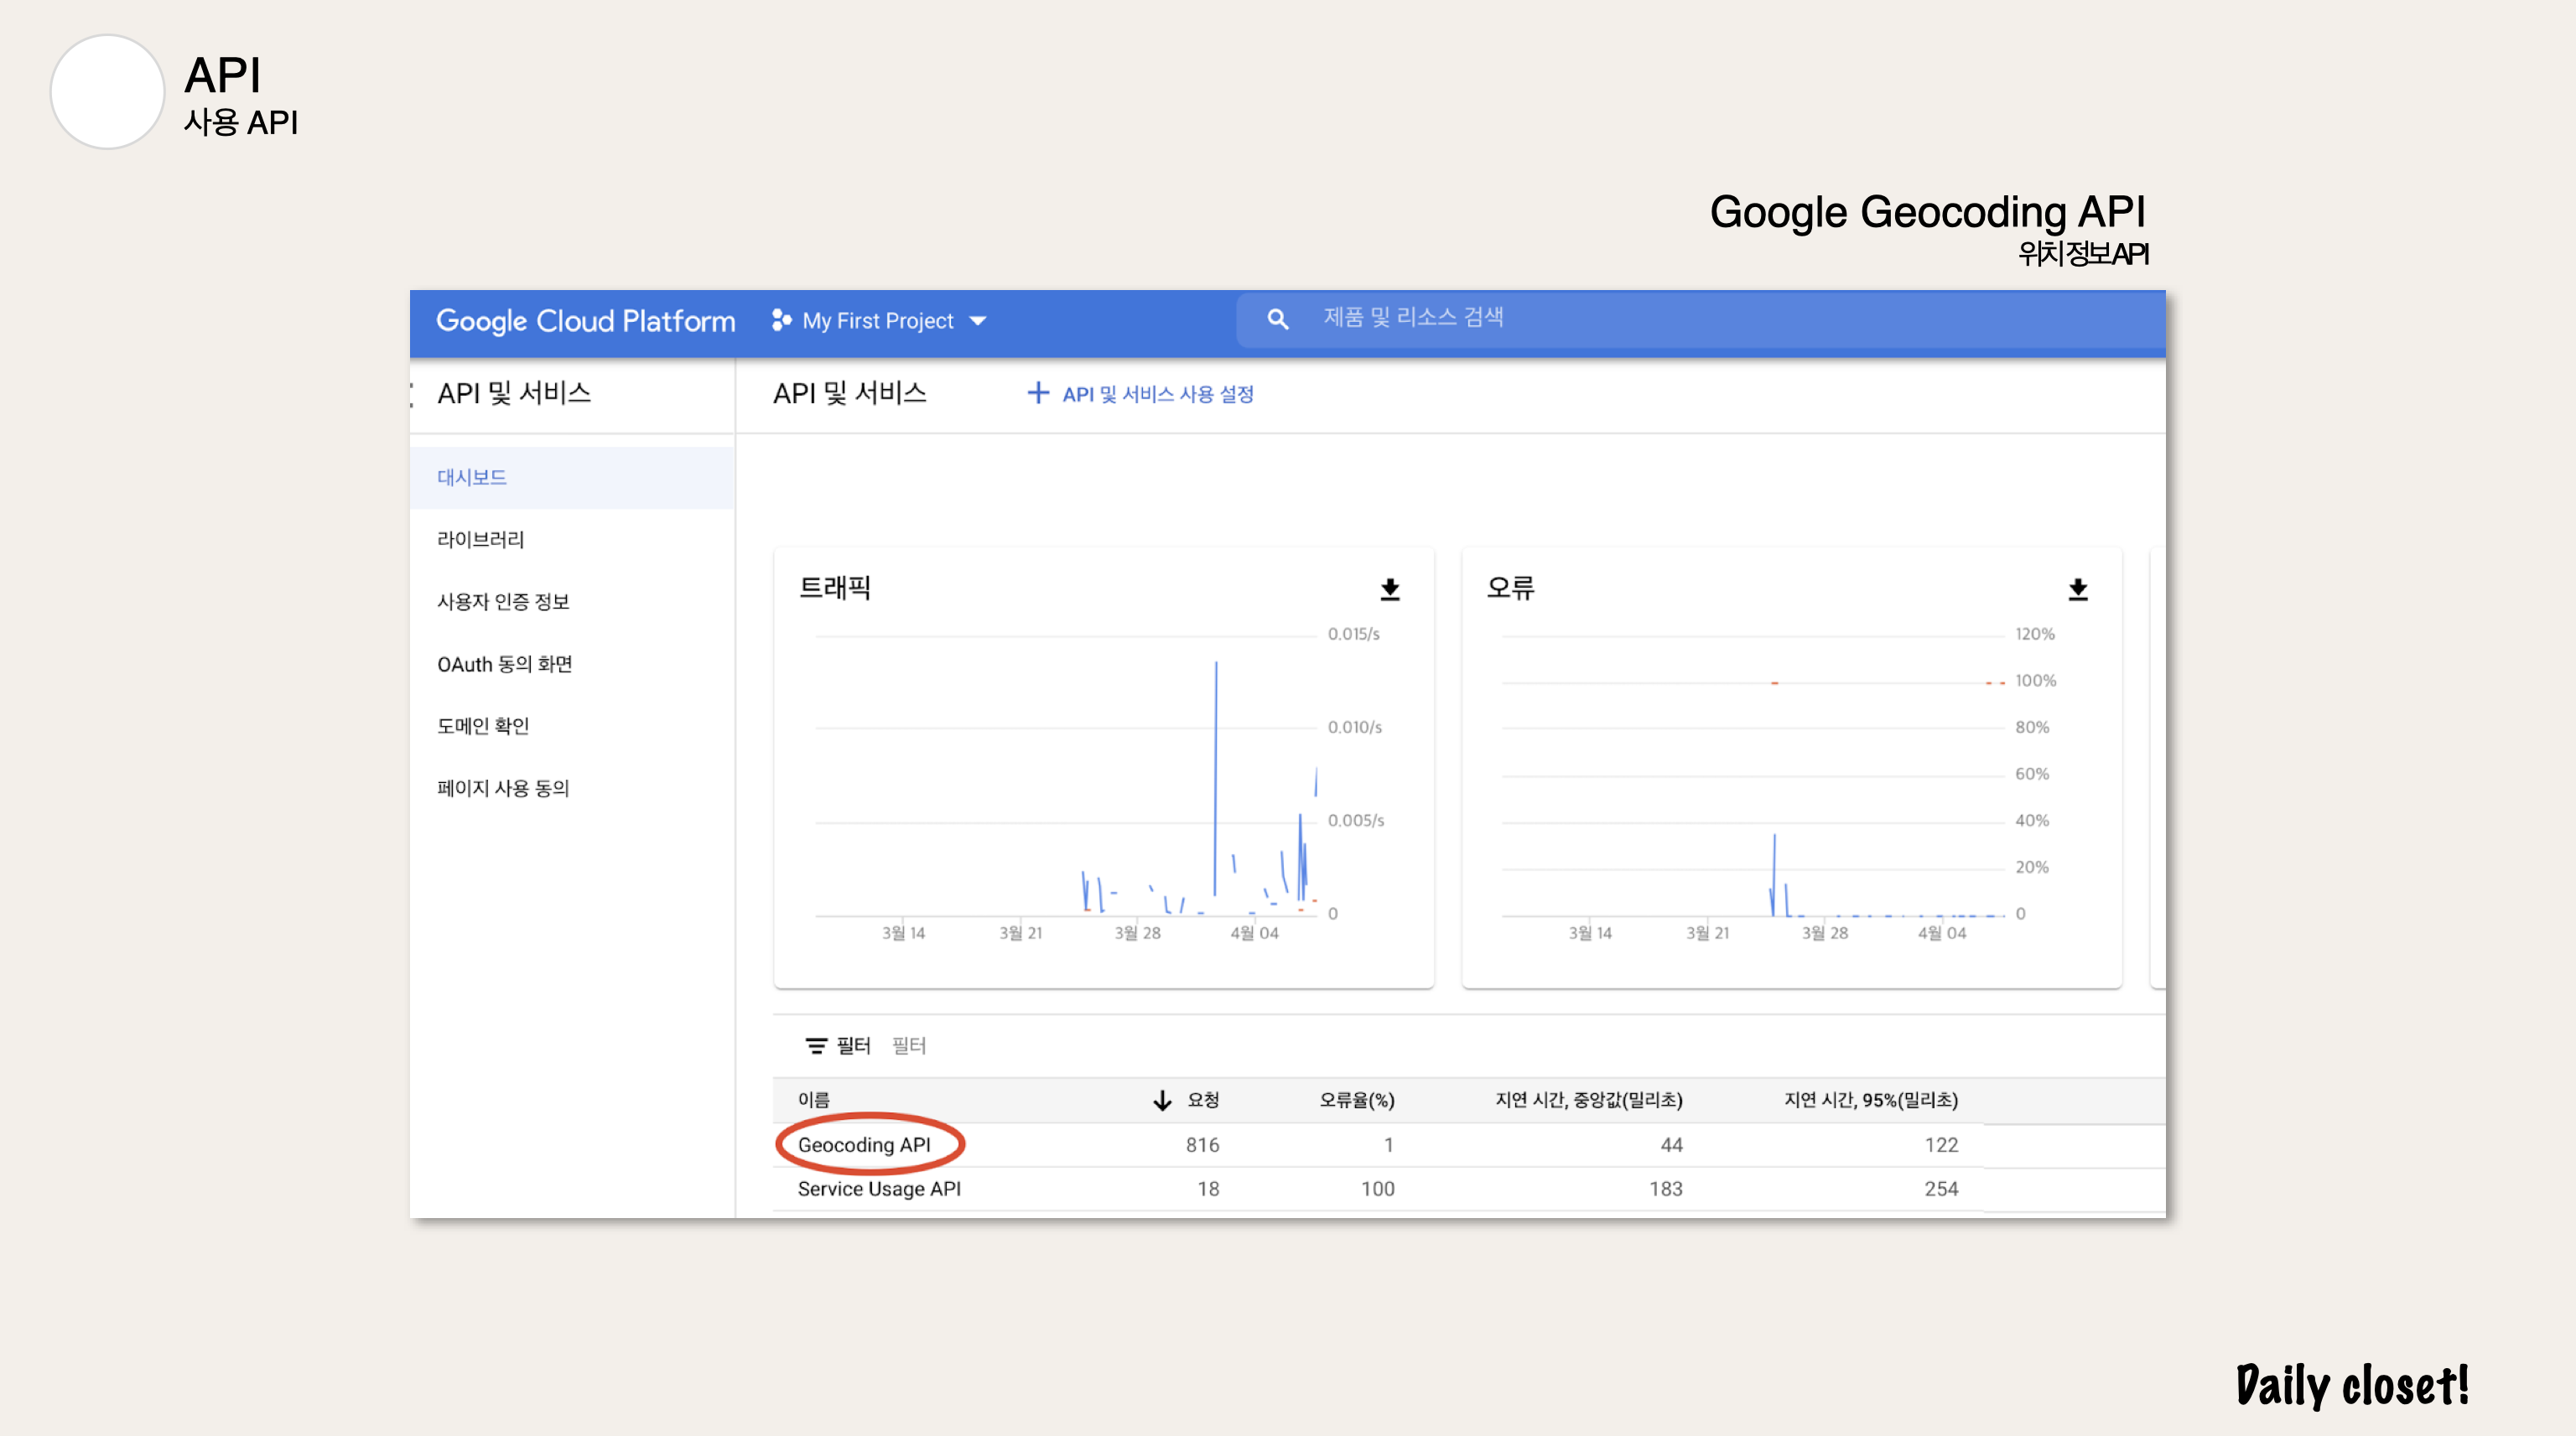Click the plus icon for enabling APIs
The width and height of the screenshot is (2576, 1436).
pos(1037,393)
